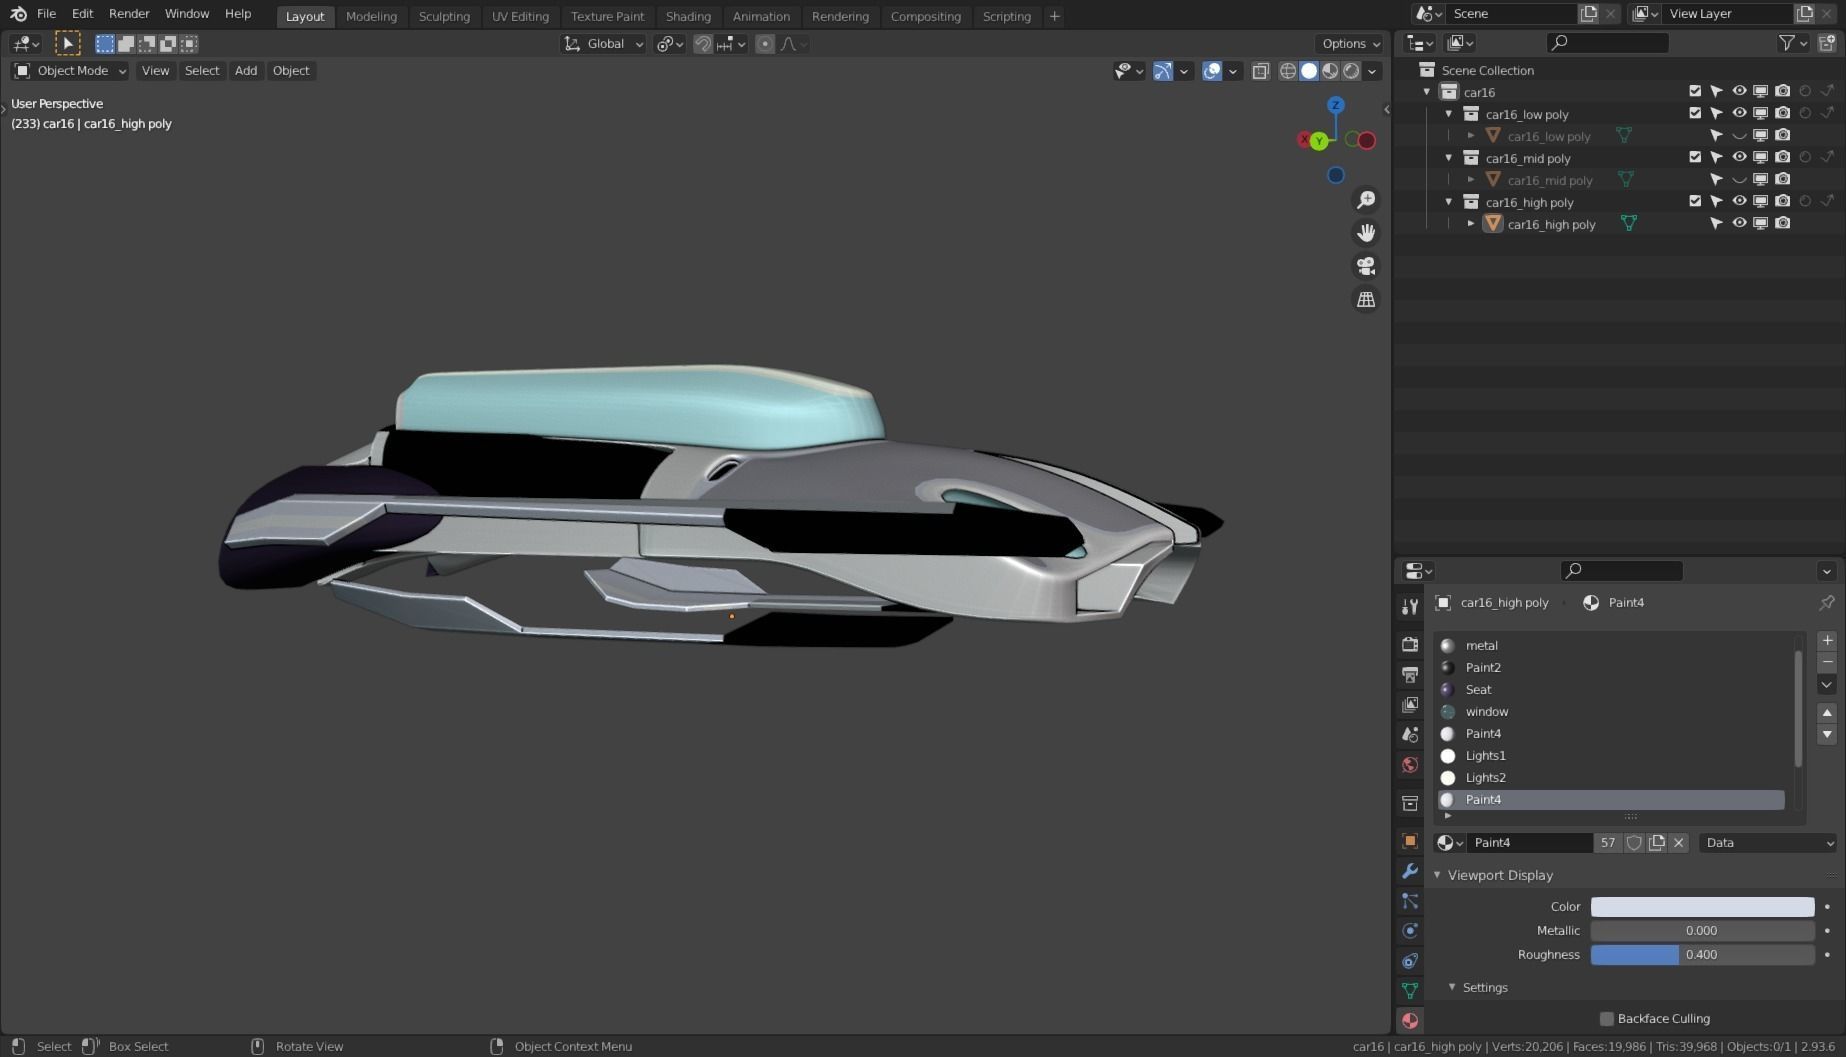Toggle snapping magnet
This screenshot has height=1057, width=1846.
(703, 44)
